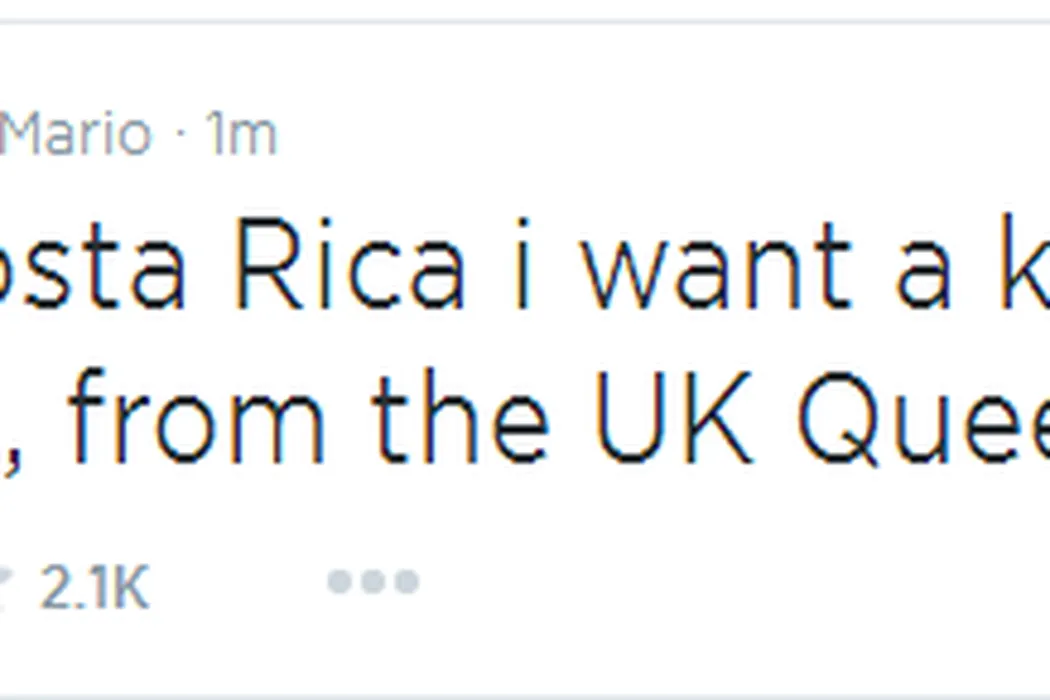The image size is (1050, 700).
Task: Open Mario's profile from the username
Action: click(75, 135)
